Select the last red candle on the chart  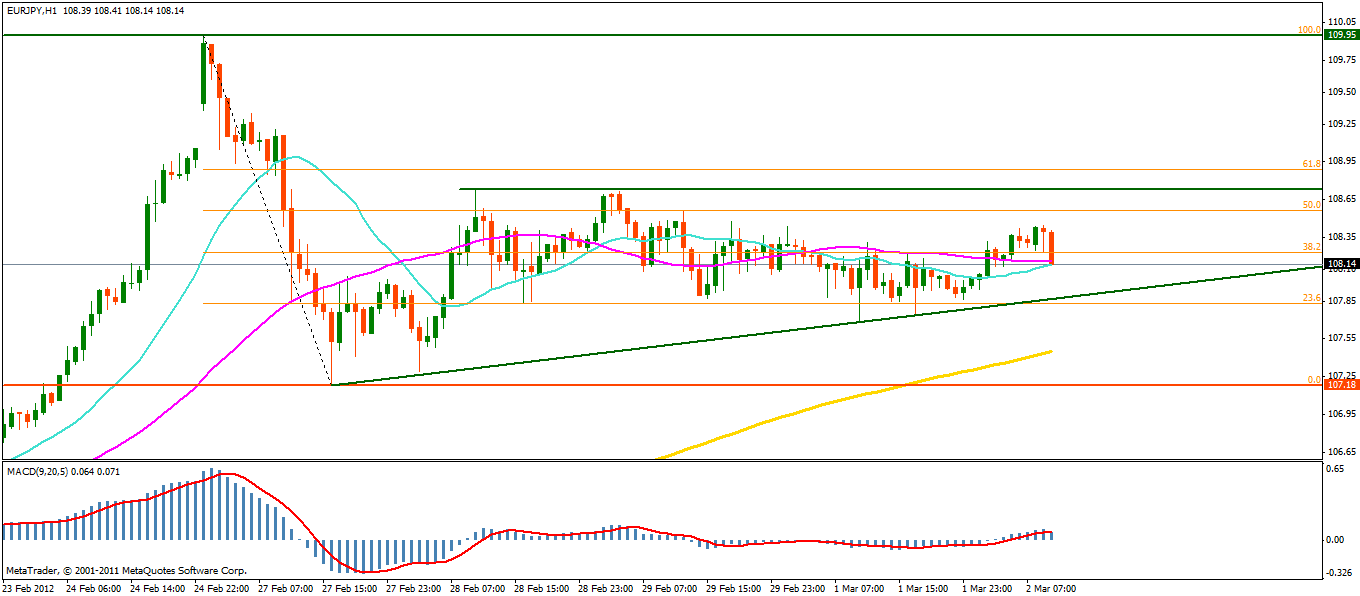pyautogui.click(x=1052, y=247)
